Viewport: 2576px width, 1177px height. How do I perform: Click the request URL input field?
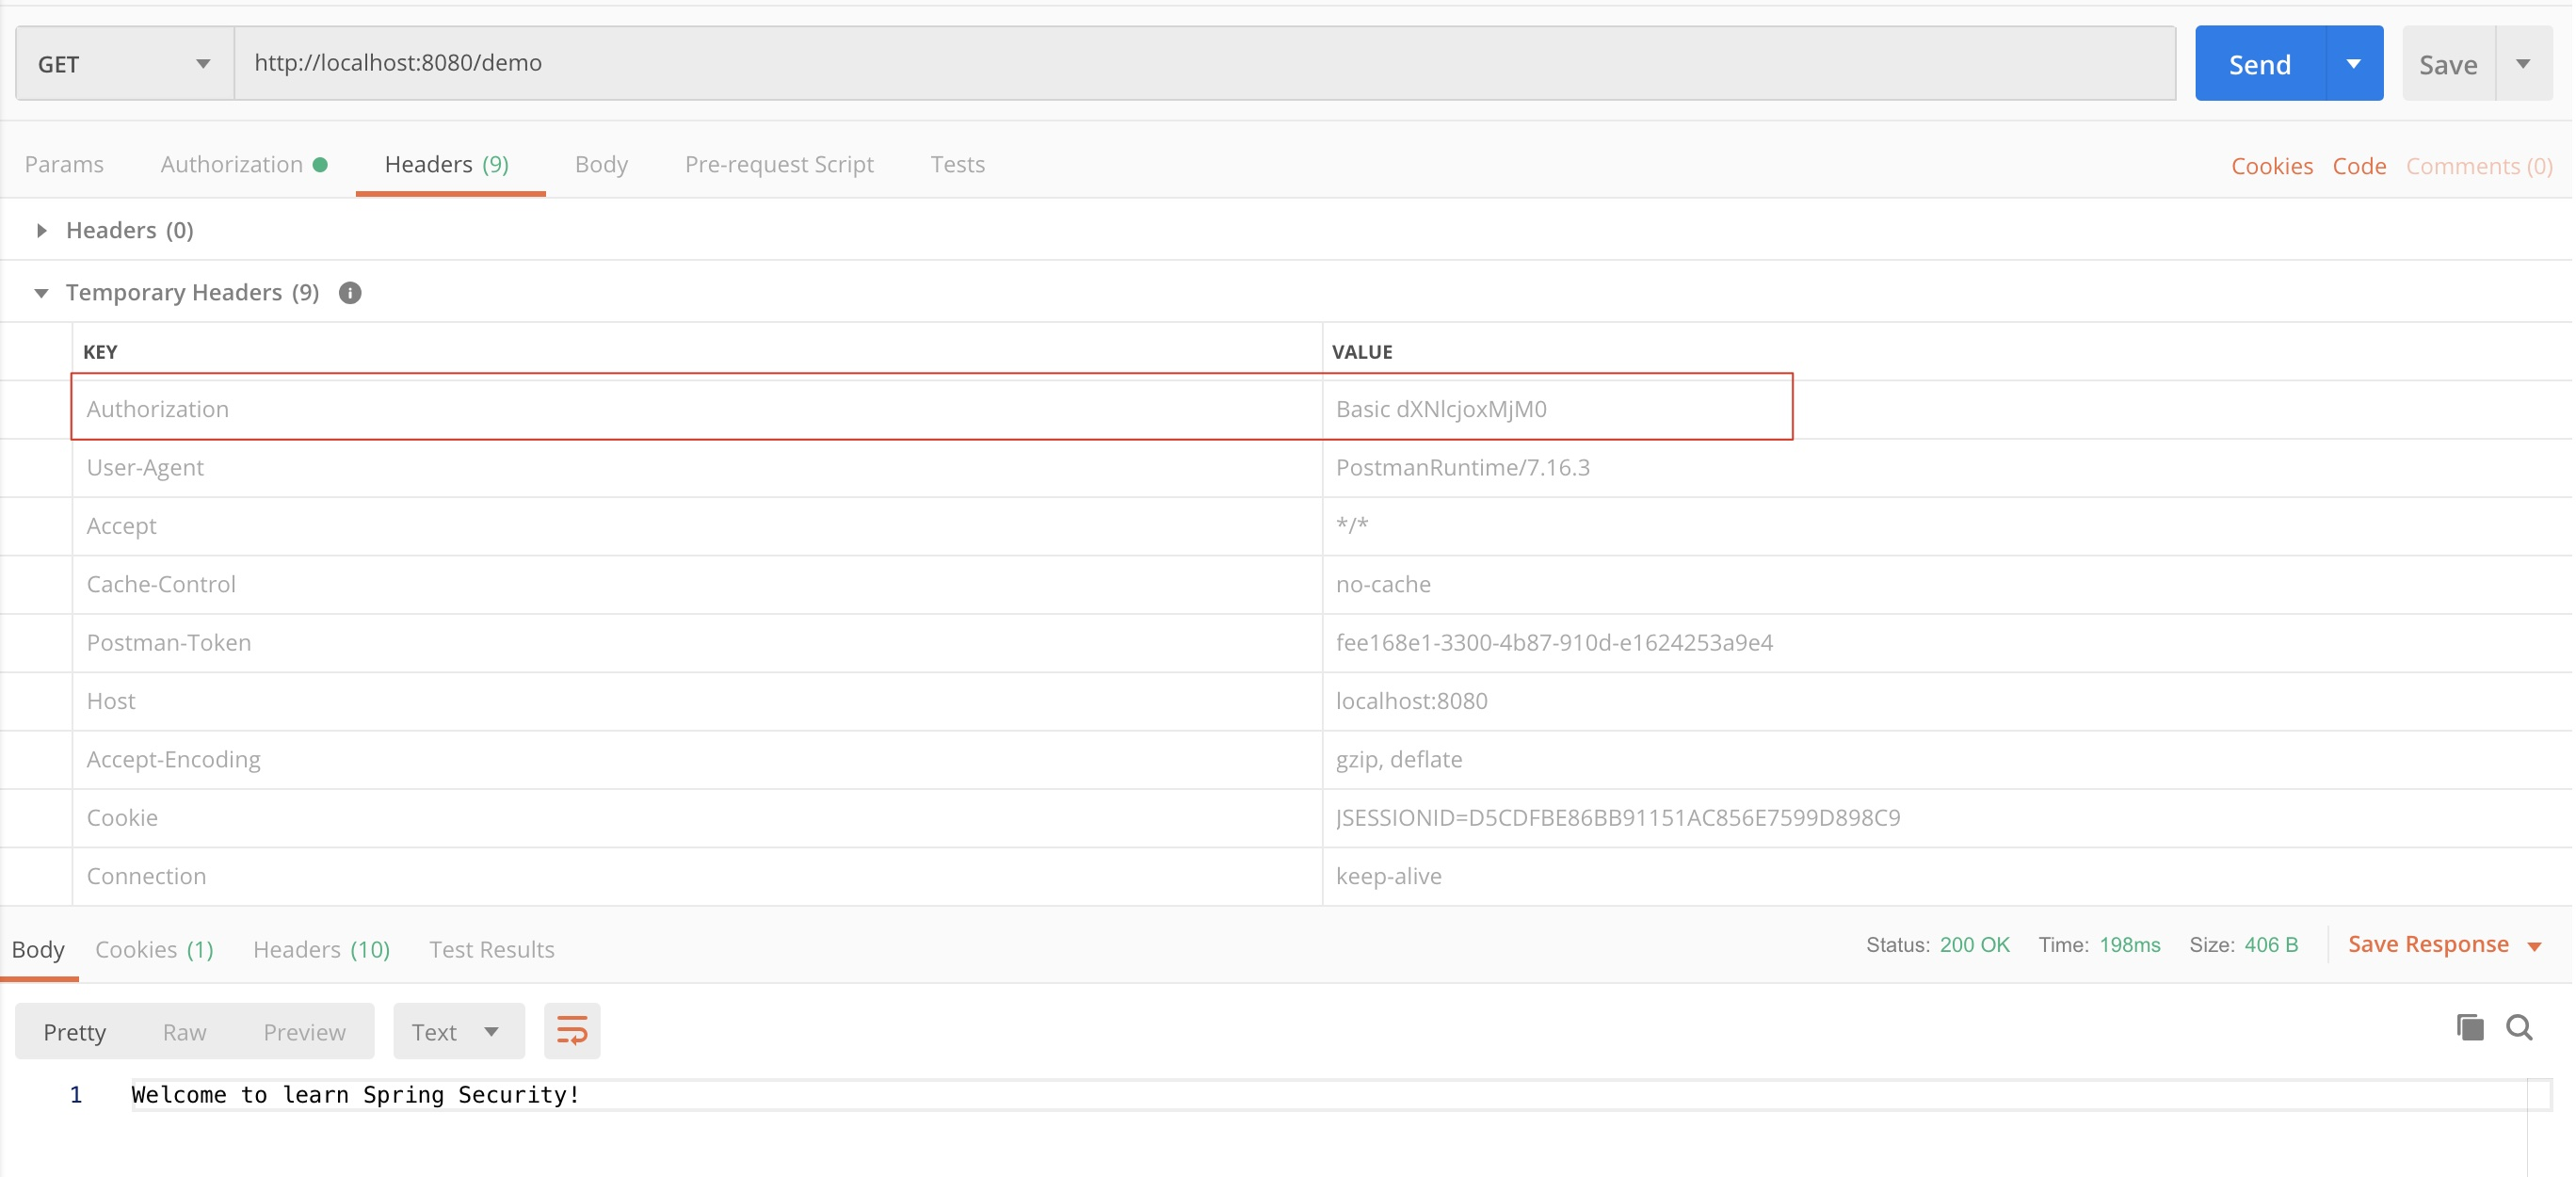1200,63
